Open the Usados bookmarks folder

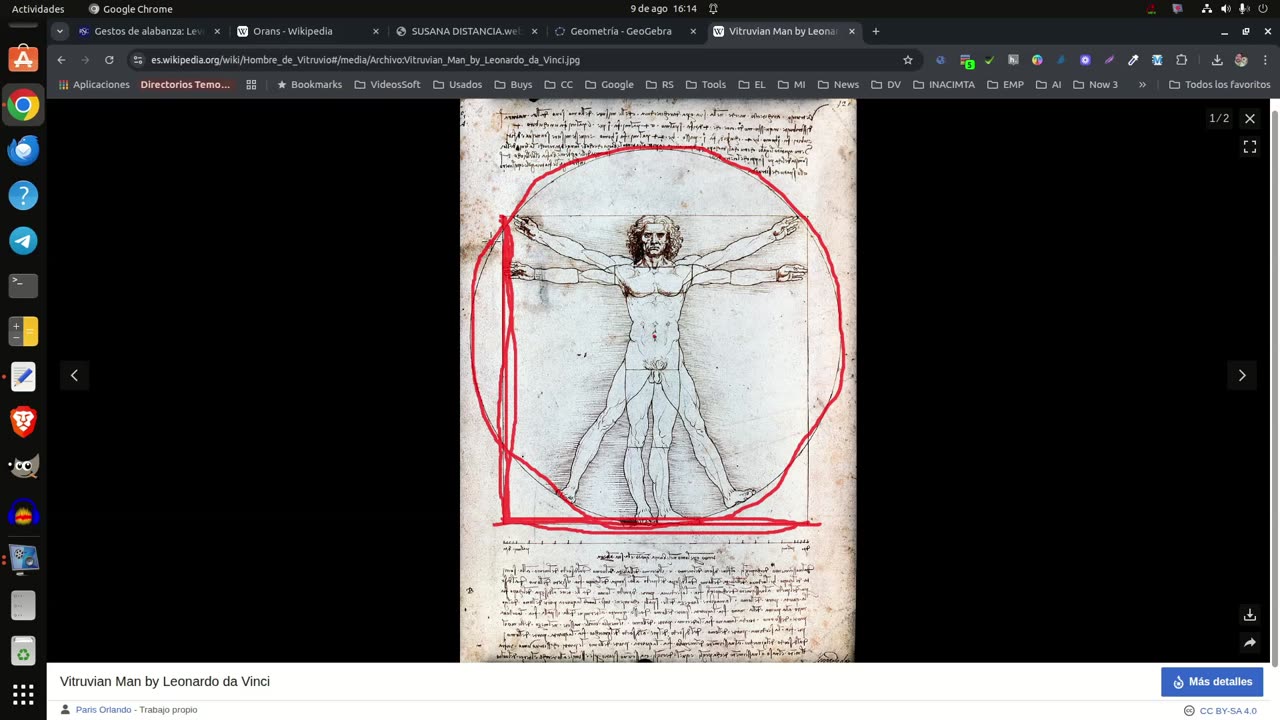(x=458, y=85)
